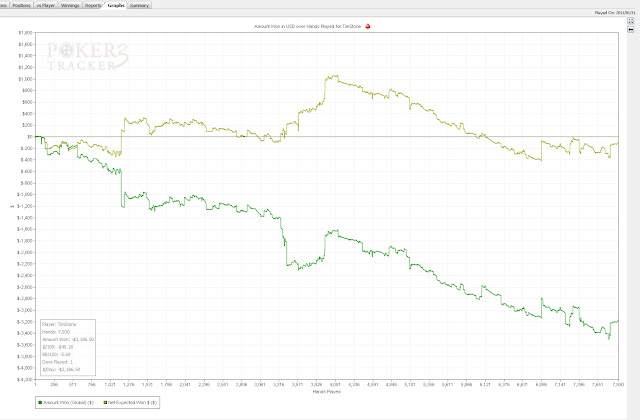Screen dimensions: 640x420
Task: Click the $-2,000 label on vertical axis
Action: pos(24,252)
